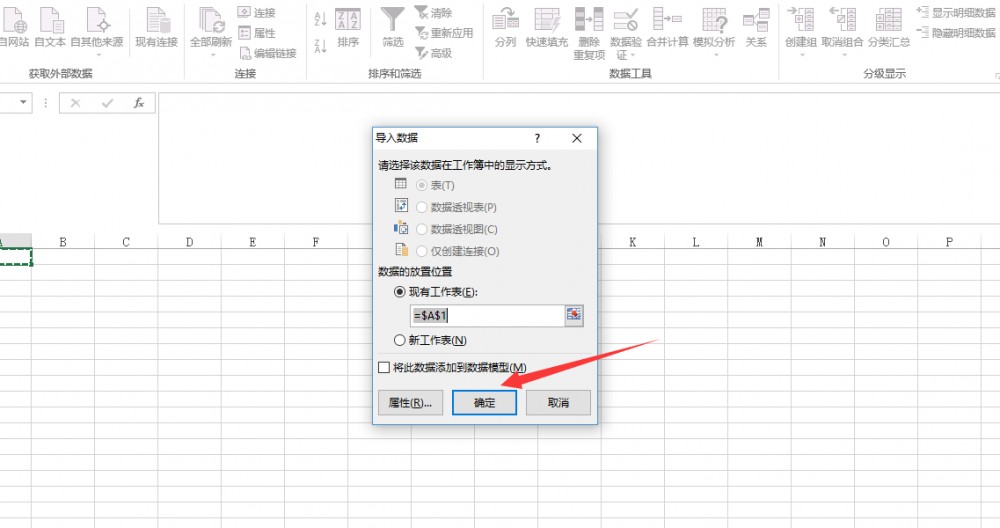
Task: Click 快速填充 (Flash Fill) icon
Action: point(547,20)
